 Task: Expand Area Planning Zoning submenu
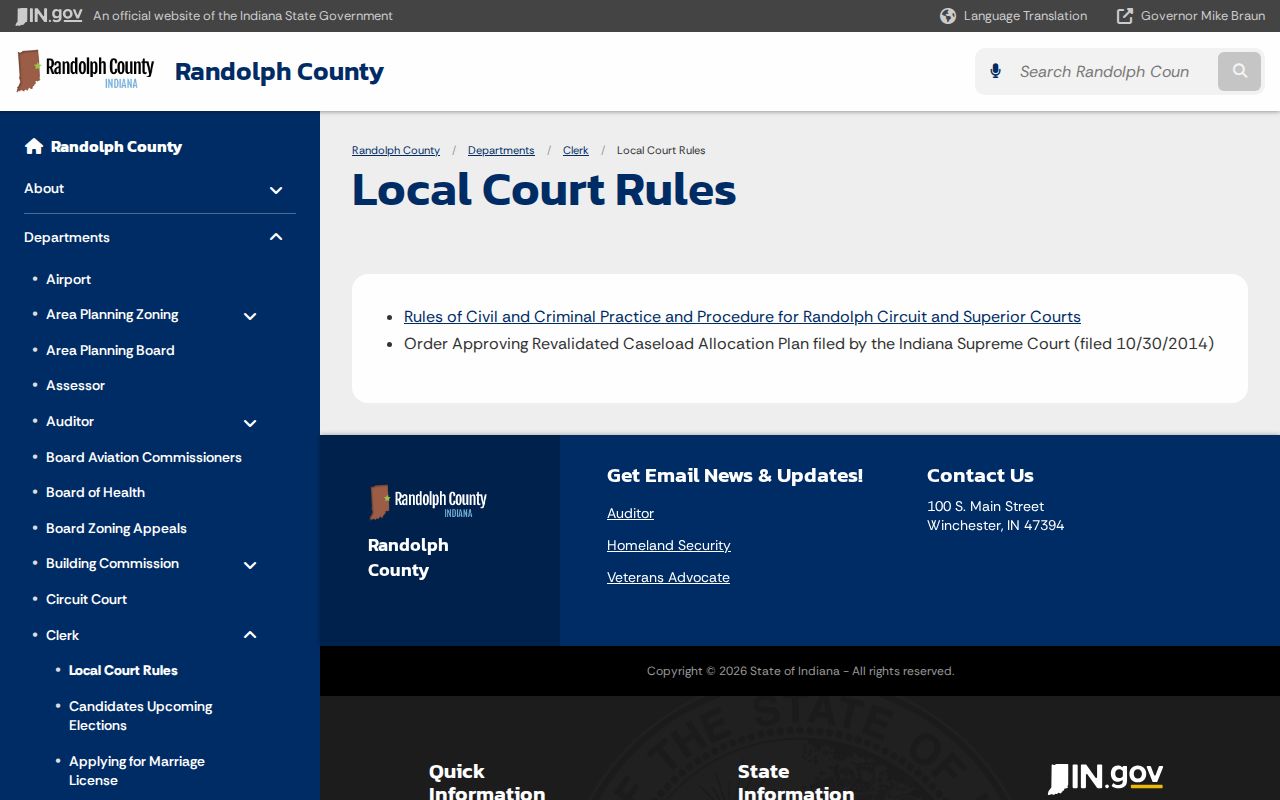point(250,316)
